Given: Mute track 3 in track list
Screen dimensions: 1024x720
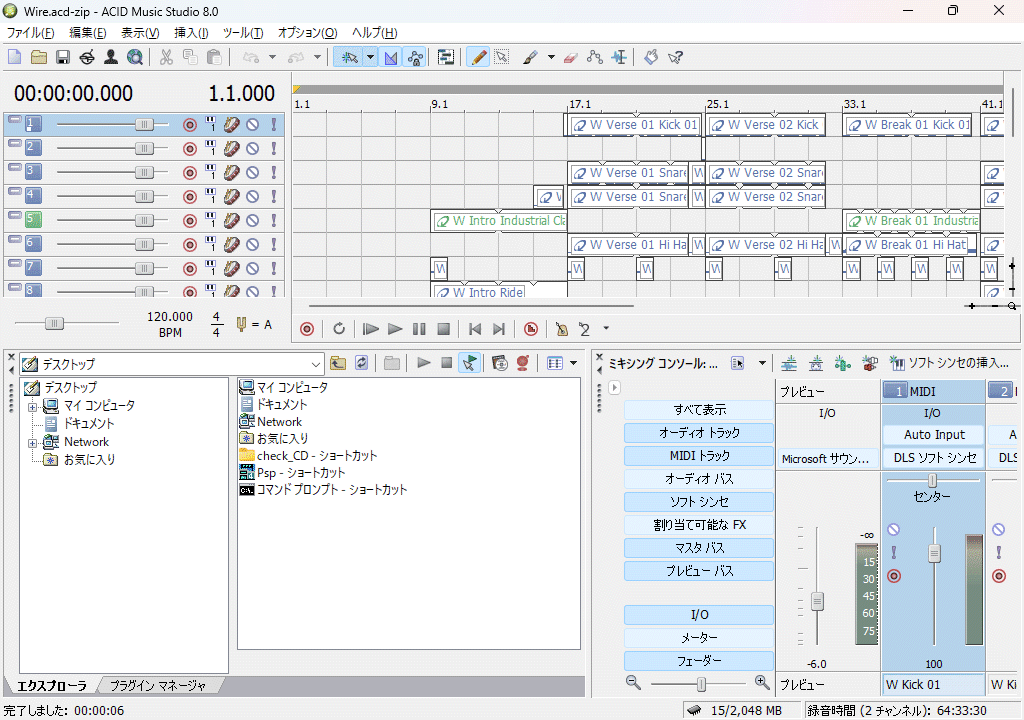Looking at the screenshot, I should click(252, 172).
